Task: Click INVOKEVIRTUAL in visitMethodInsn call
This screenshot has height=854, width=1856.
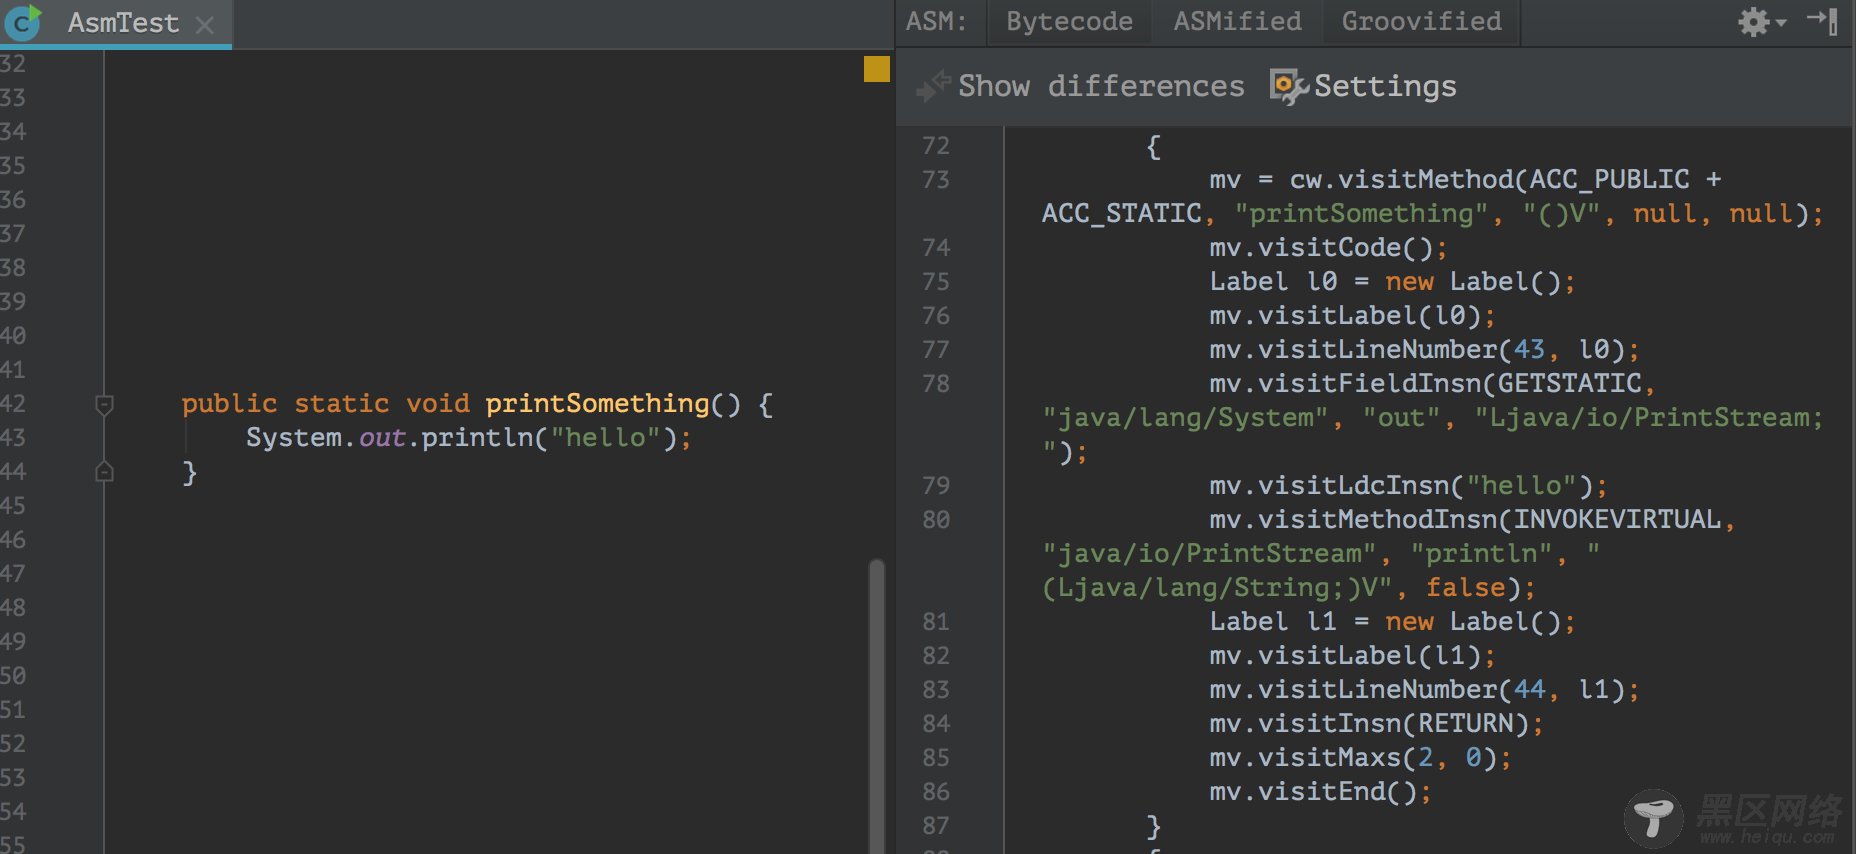Action: (1617, 520)
